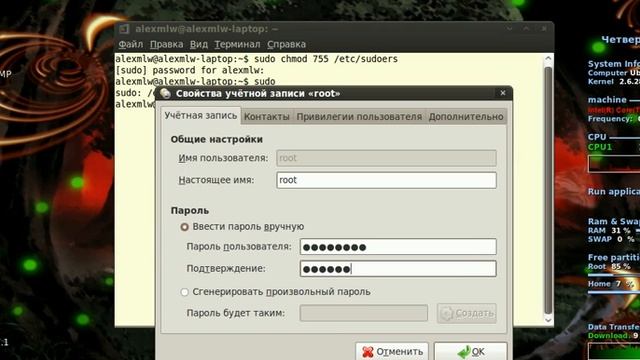Screen dimensions: 640x360
Task: Open the Дополнительно tab
Action: [466, 117]
